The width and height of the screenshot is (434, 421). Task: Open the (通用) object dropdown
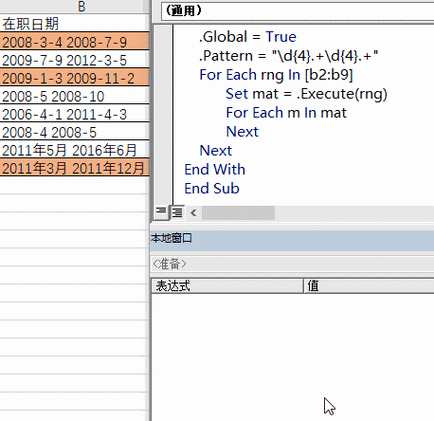(x=297, y=11)
